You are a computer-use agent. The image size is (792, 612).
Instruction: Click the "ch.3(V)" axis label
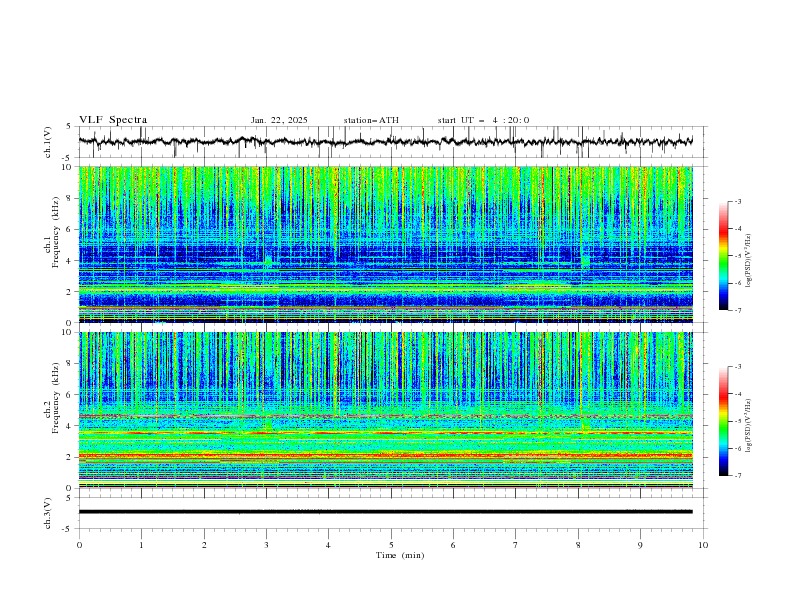(48, 513)
